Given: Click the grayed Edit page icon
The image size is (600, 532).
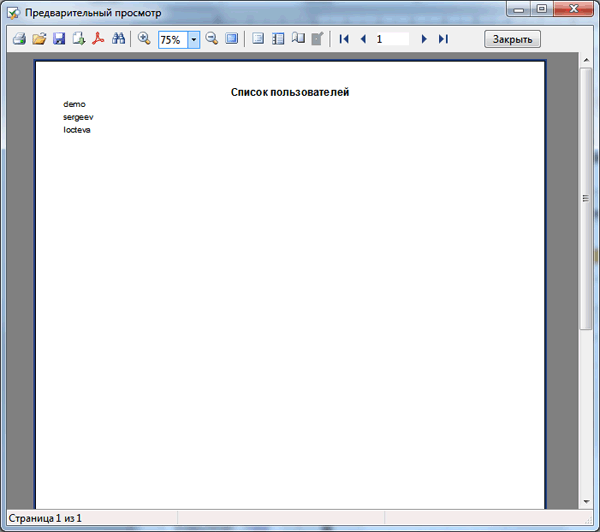Looking at the screenshot, I should 318,39.
